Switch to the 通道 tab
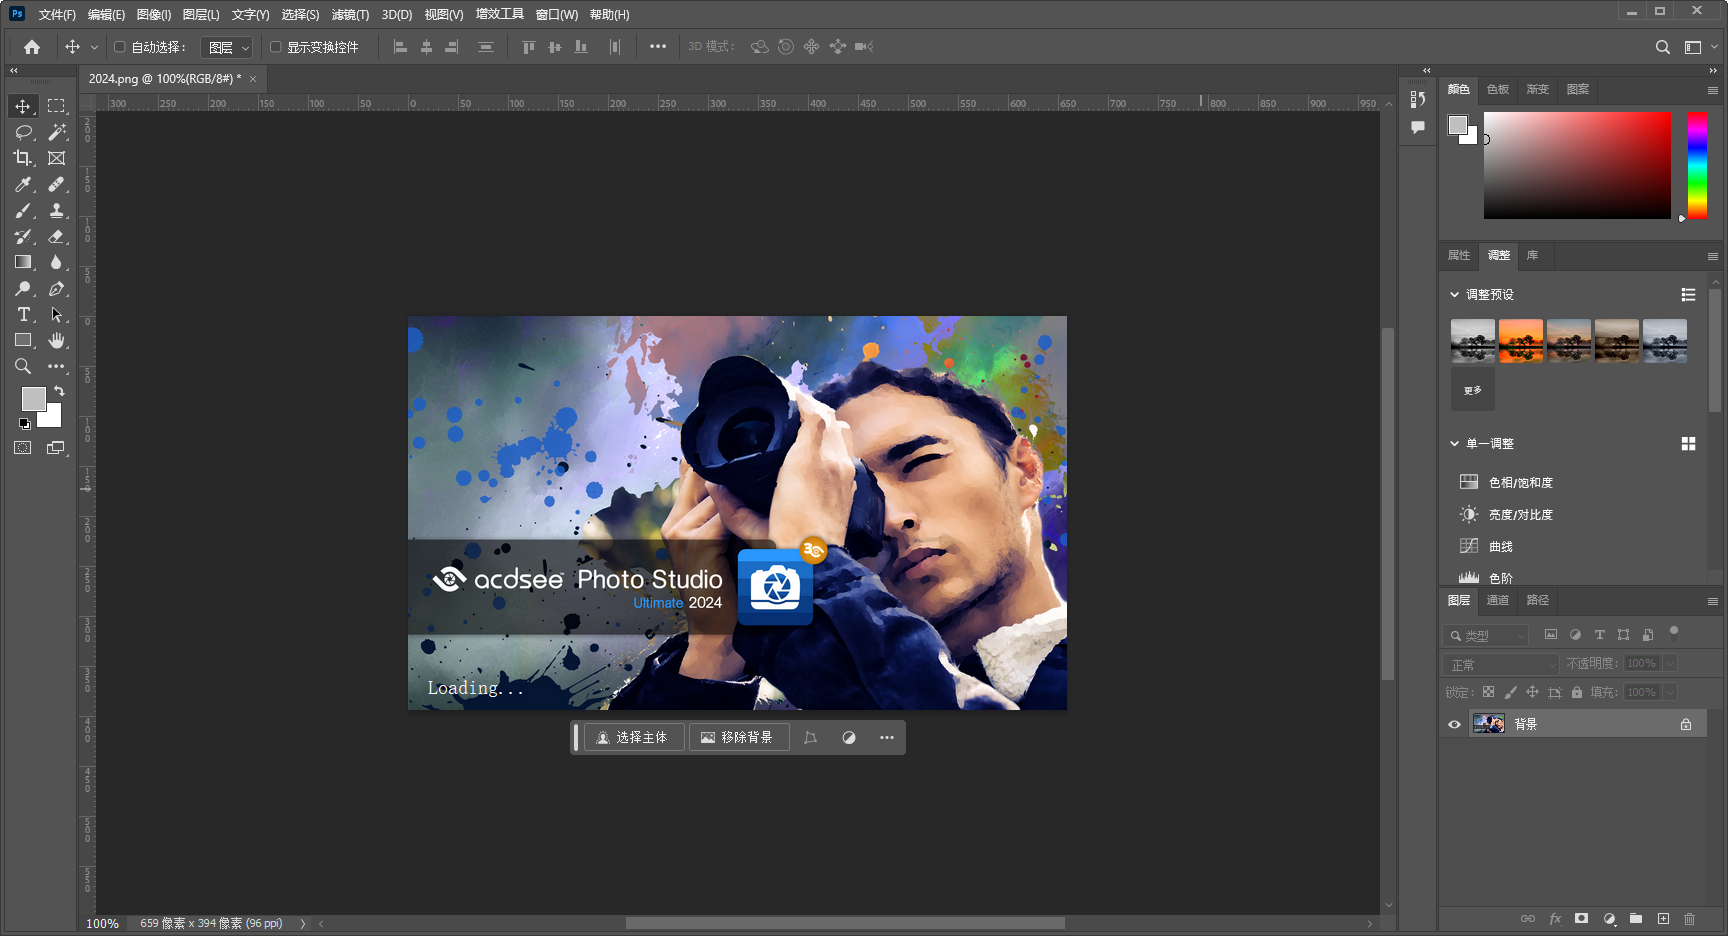This screenshot has height=936, width=1728. click(1497, 601)
